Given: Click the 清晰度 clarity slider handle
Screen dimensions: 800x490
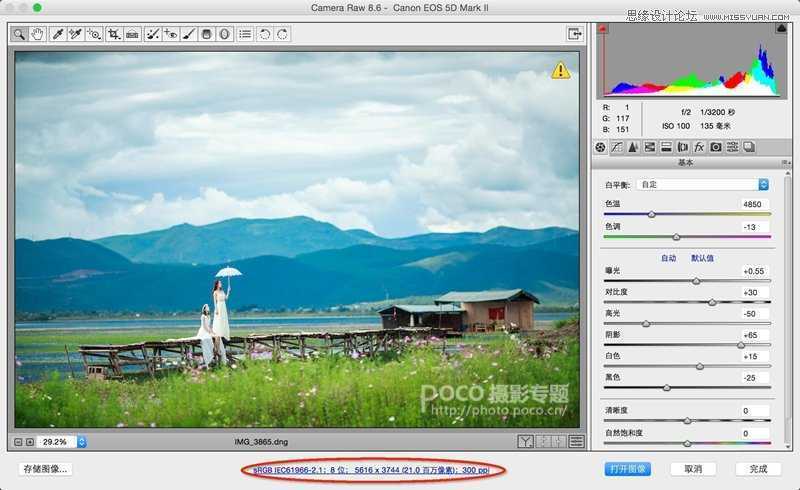Looking at the screenshot, I should click(x=687, y=421).
